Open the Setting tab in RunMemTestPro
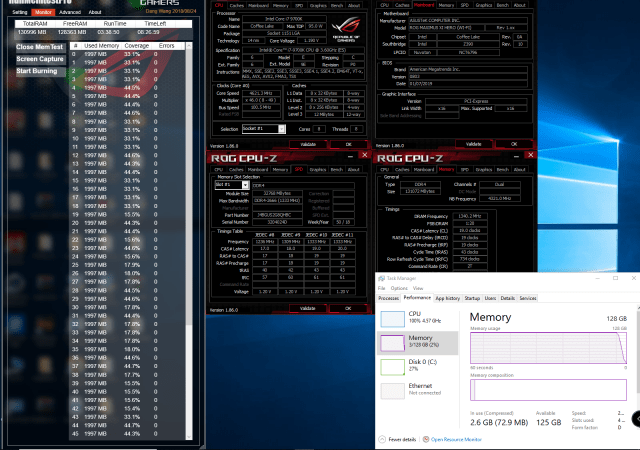640x450 pixels. 20,12
